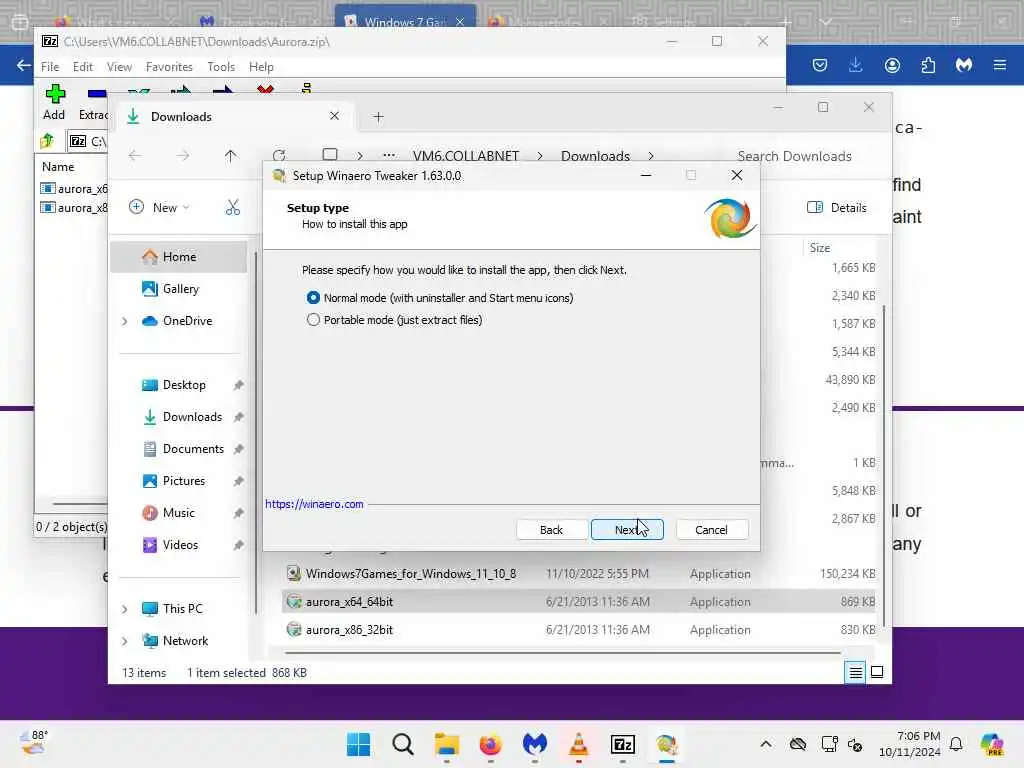The width and height of the screenshot is (1024, 768).
Task: Open a new File Explorer tab
Action: tap(378, 117)
